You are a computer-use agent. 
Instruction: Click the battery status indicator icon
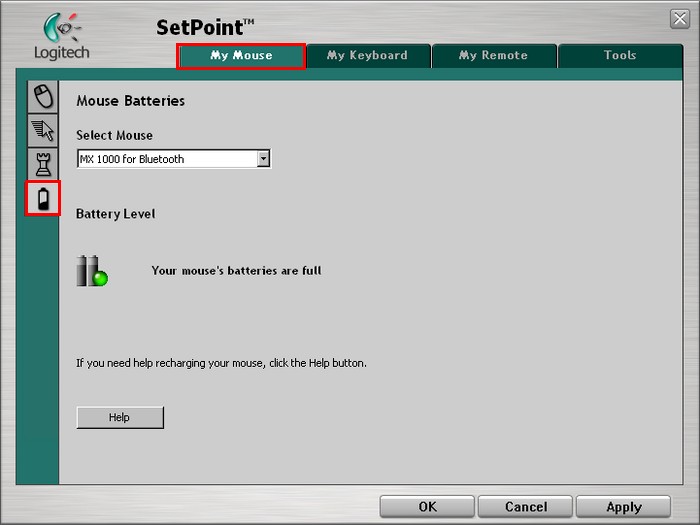click(92, 271)
